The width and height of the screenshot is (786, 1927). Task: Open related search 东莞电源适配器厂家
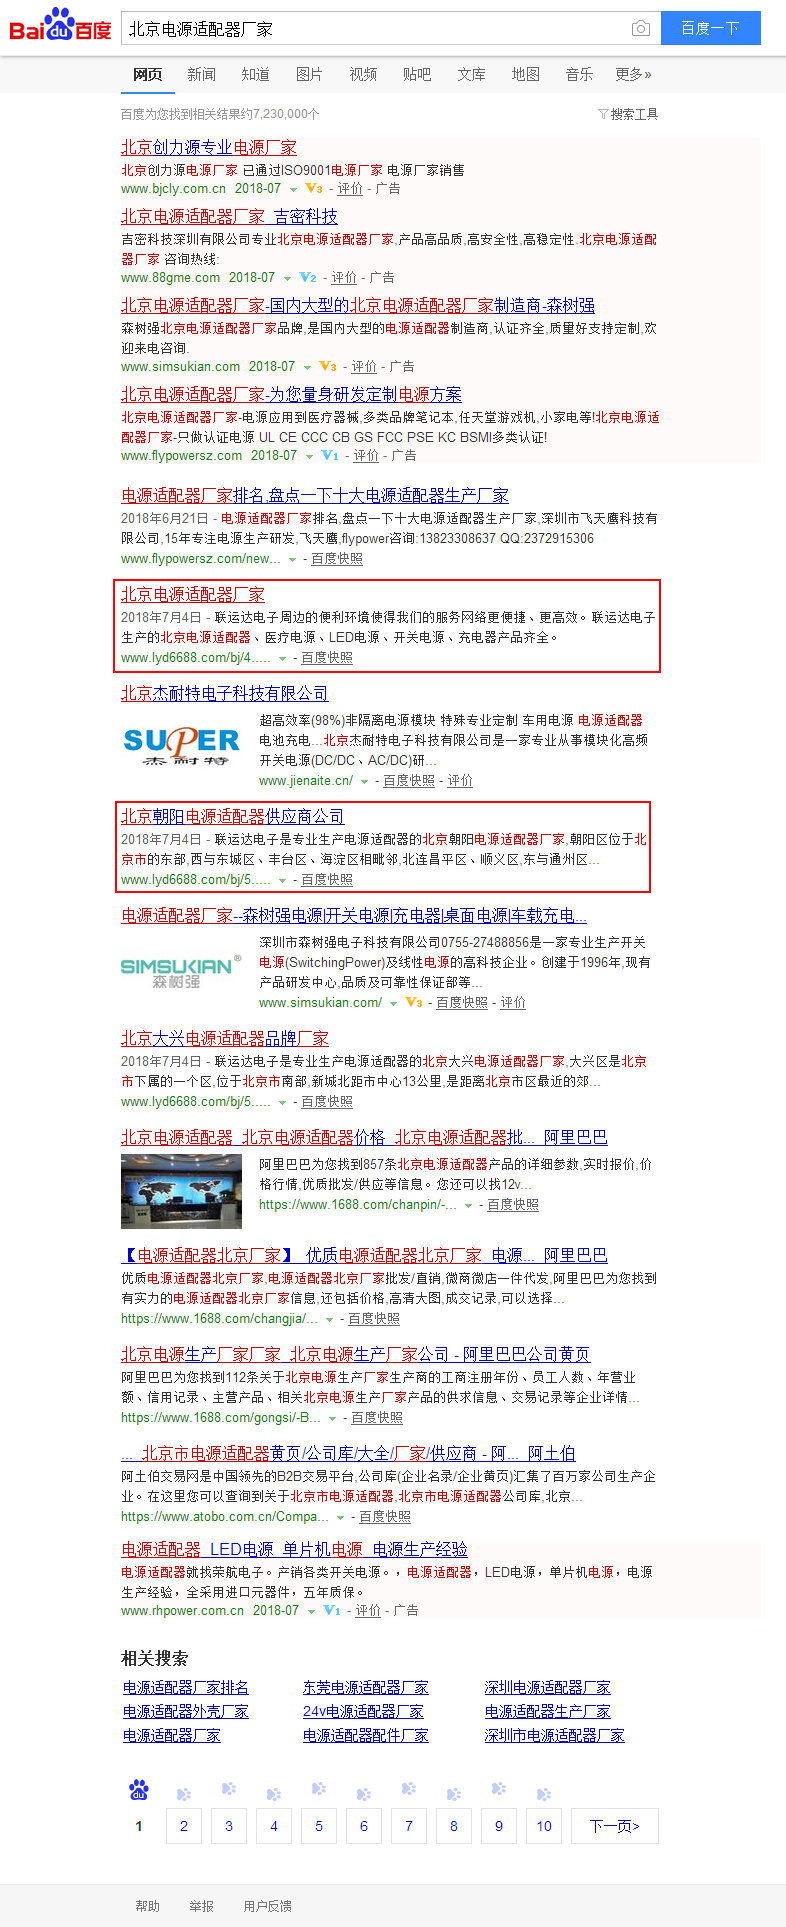366,1687
